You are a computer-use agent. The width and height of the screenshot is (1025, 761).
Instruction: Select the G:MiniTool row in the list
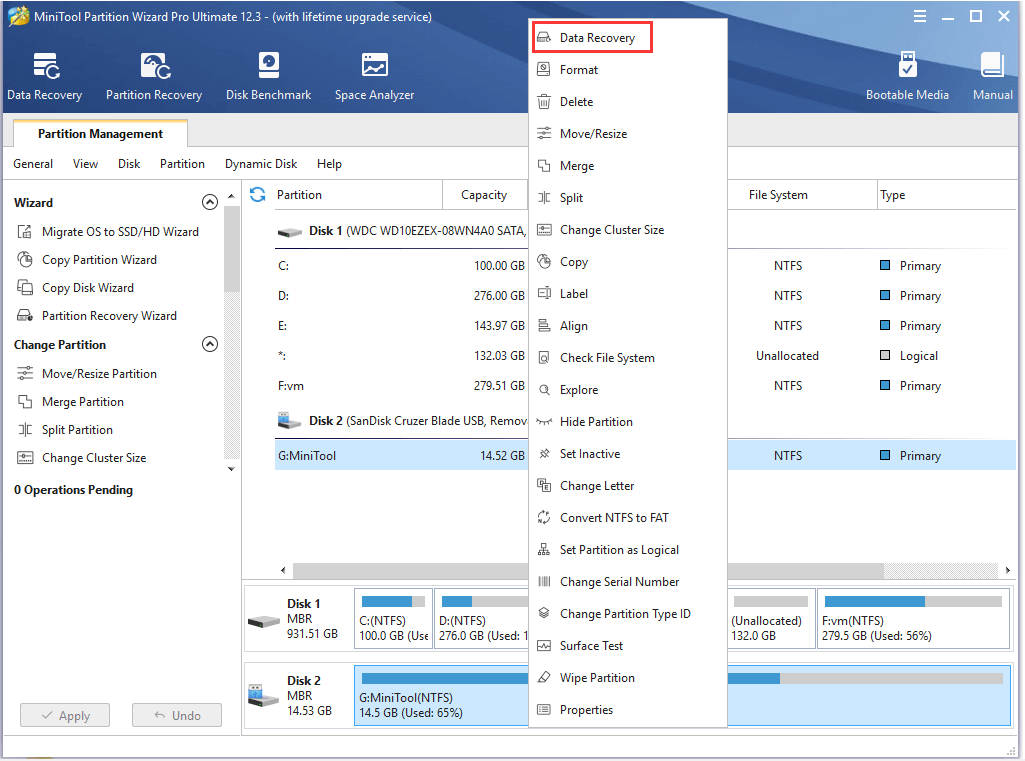coord(646,455)
